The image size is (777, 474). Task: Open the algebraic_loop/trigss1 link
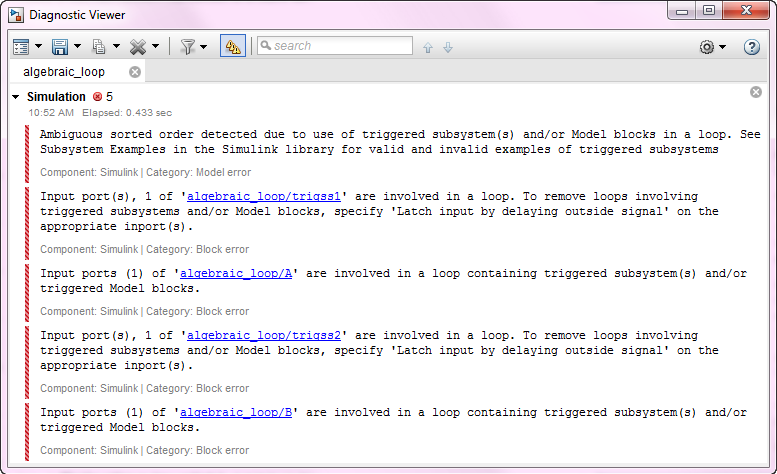click(264, 197)
